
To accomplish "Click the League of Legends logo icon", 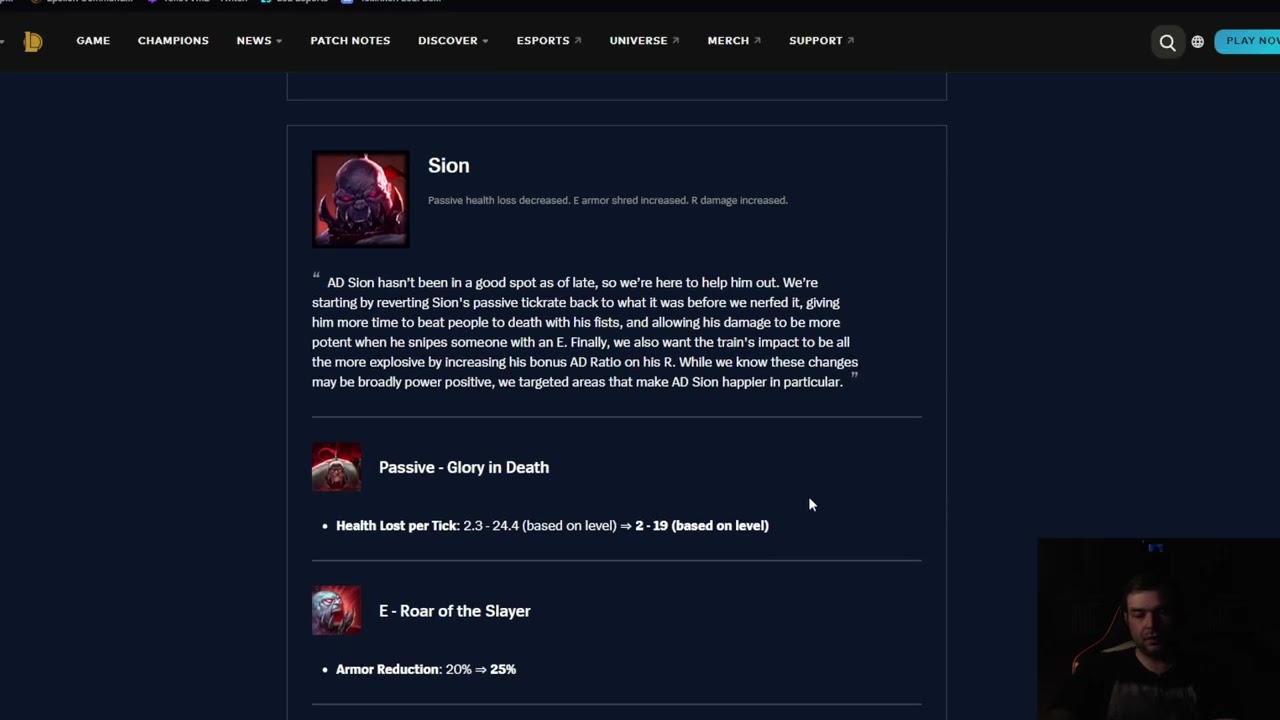I will pyautogui.click(x=33, y=41).
